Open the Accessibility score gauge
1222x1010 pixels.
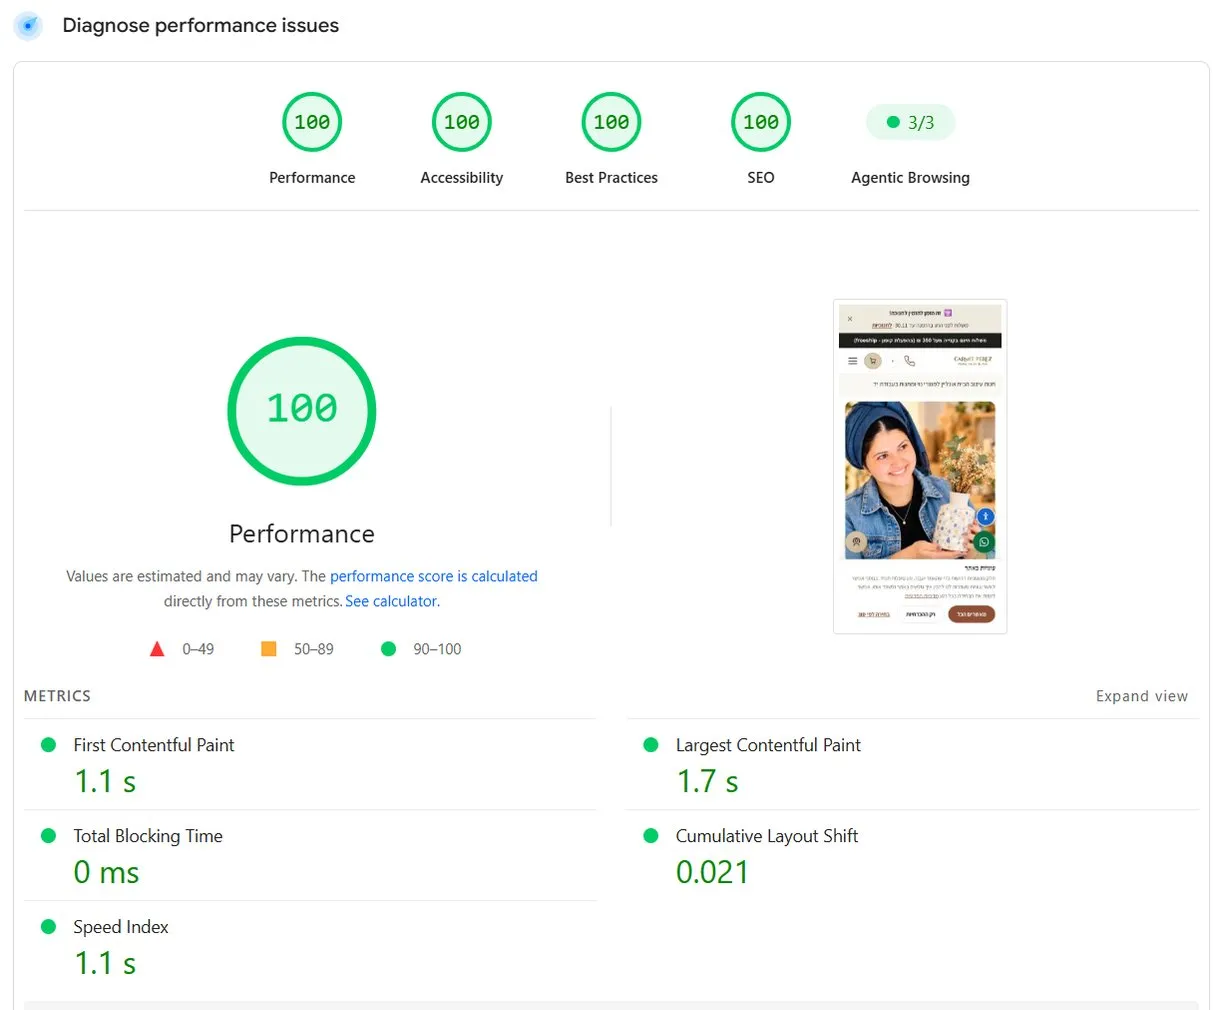(x=462, y=122)
